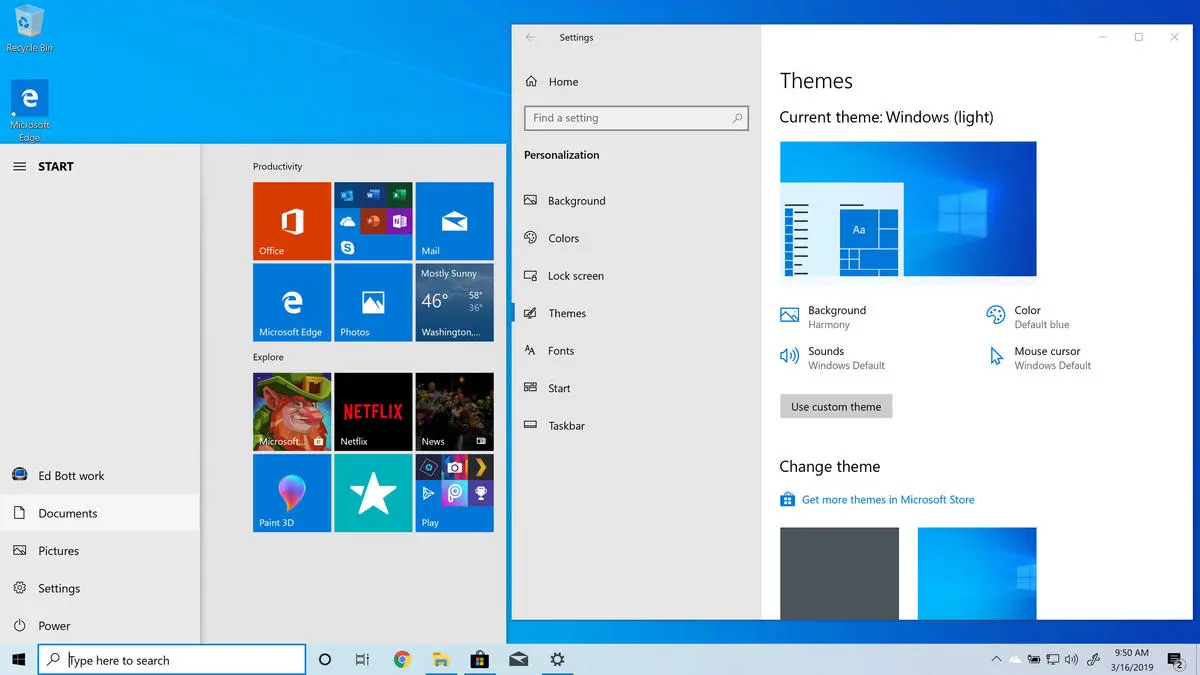This screenshot has width=1200, height=675.
Task: Click the network icon in system tray
Action: pos(1053,659)
